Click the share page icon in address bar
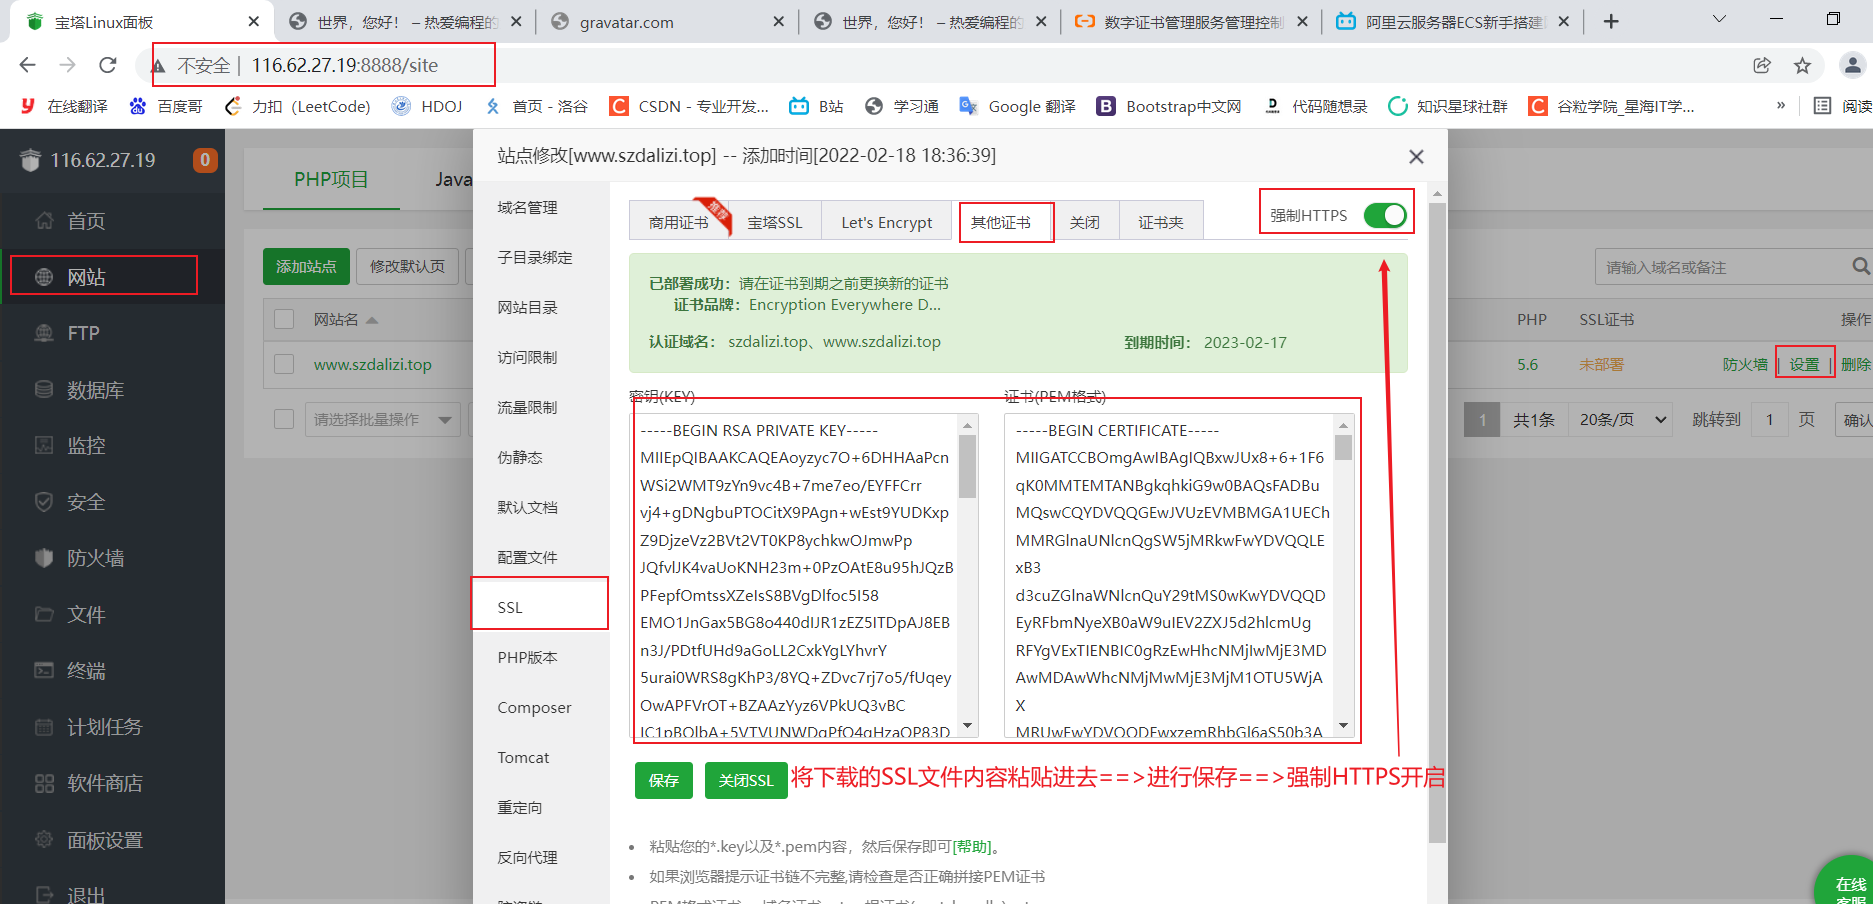Image resolution: width=1873 pixels, height=904 pixels. pos(1762,65)
